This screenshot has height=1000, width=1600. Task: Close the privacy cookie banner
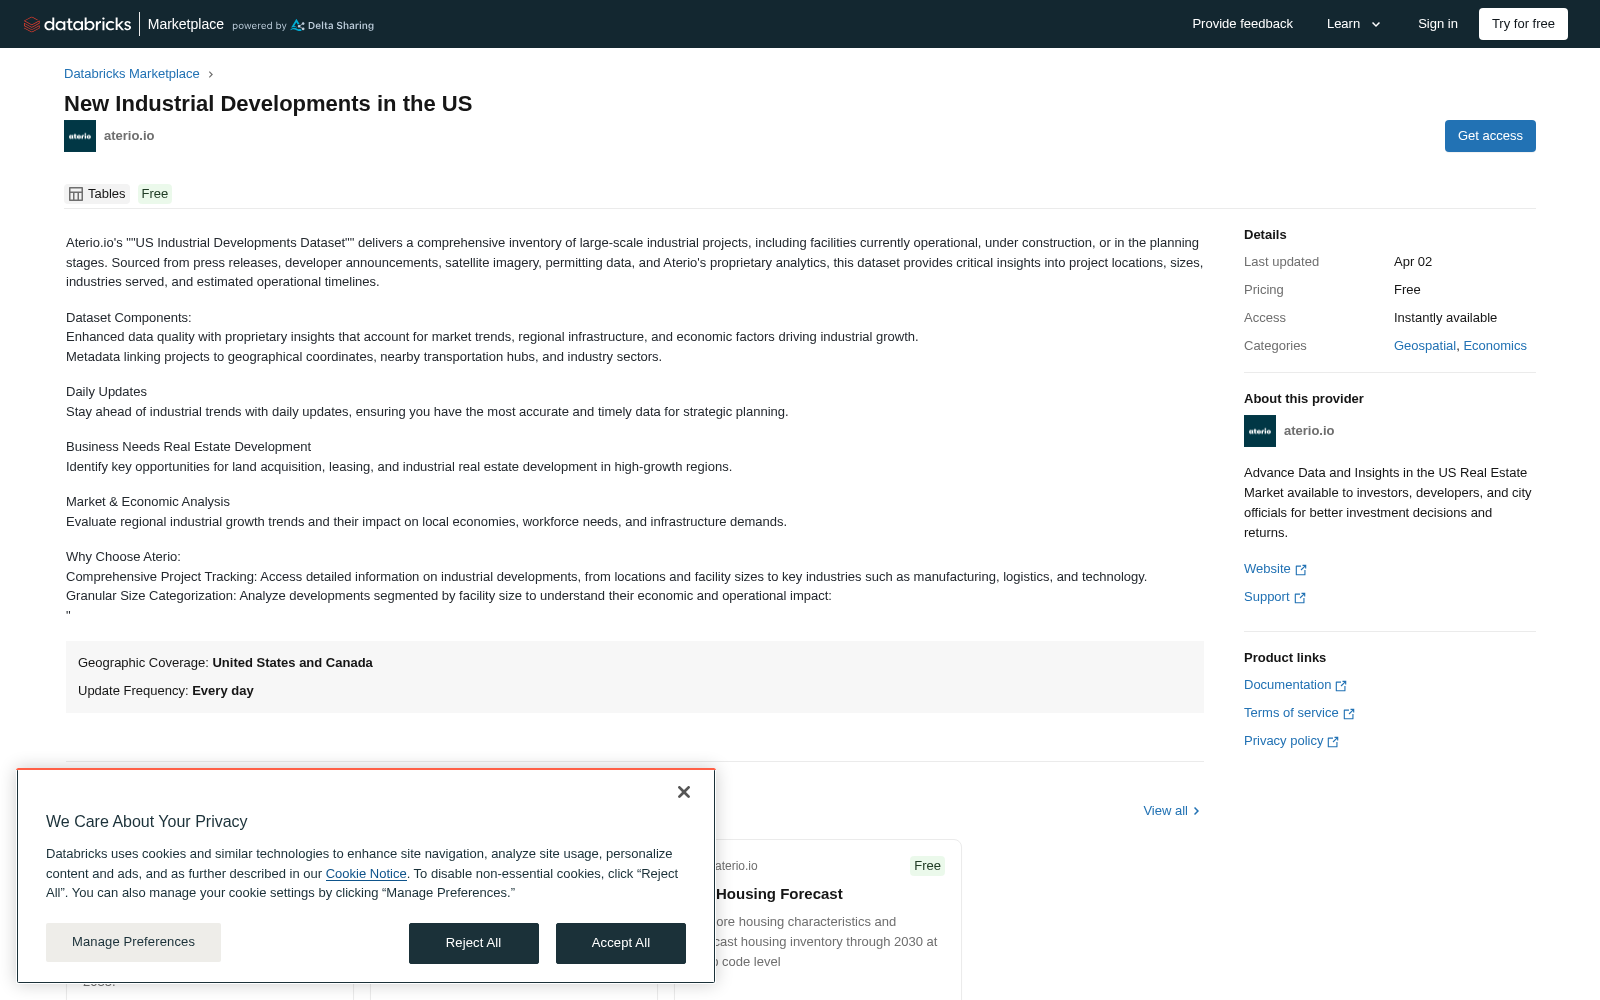point(684,792)
